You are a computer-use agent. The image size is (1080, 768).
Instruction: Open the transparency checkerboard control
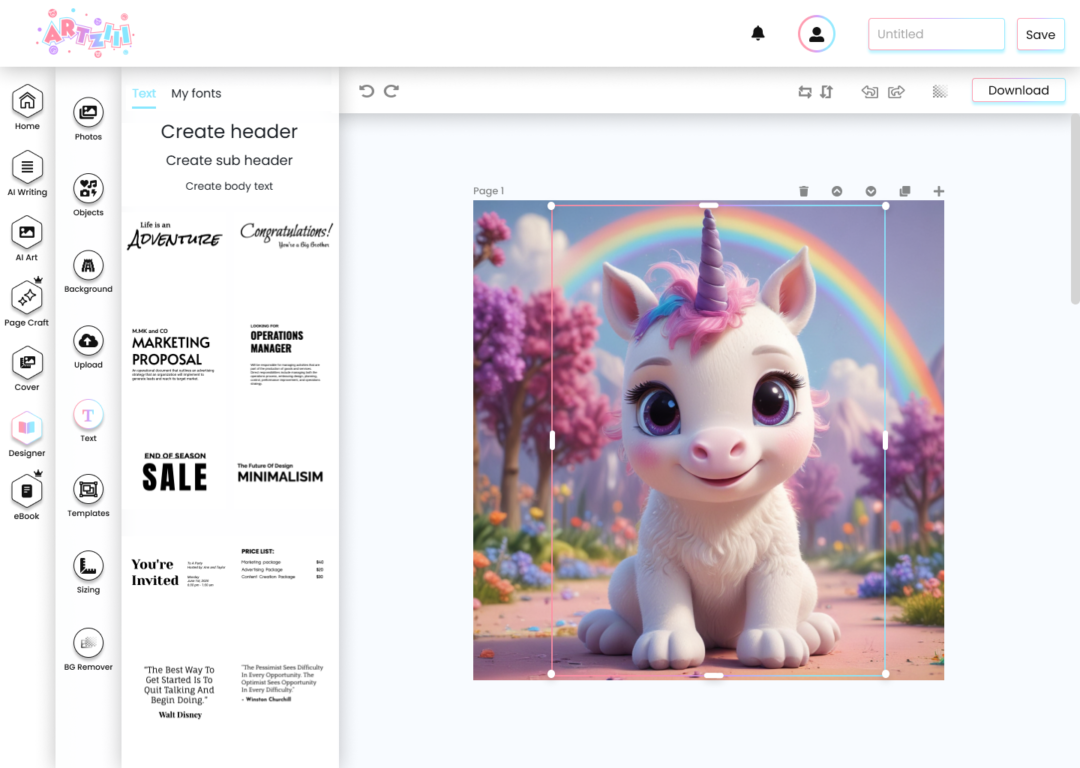[x=940, y=92]
